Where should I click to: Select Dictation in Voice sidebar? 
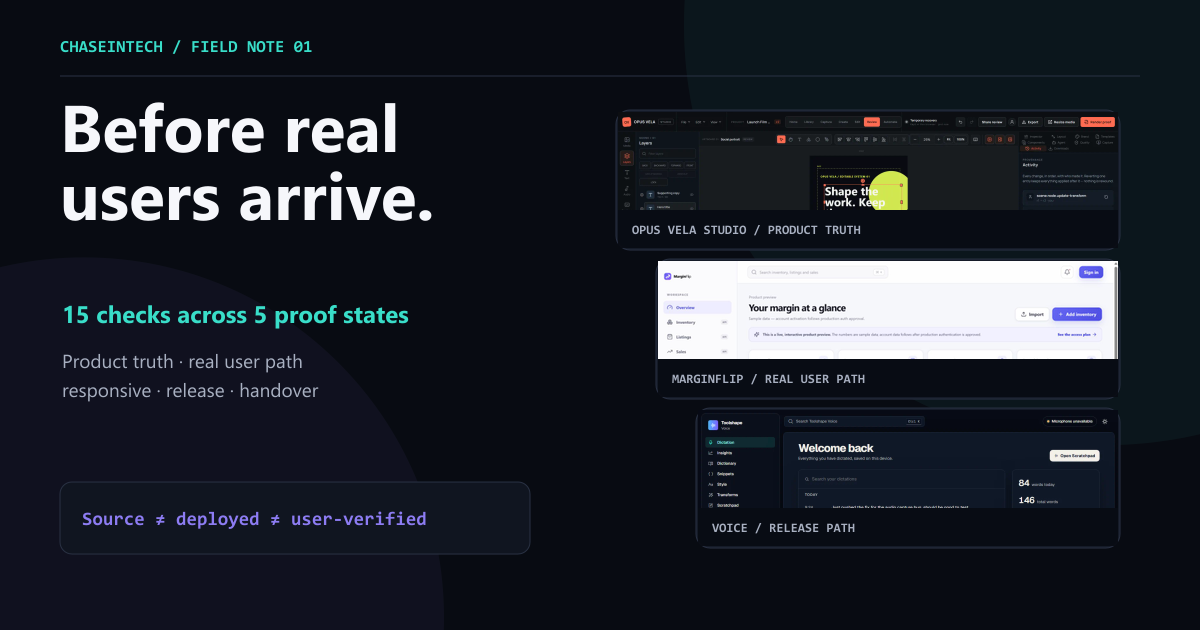click(739, 442)
